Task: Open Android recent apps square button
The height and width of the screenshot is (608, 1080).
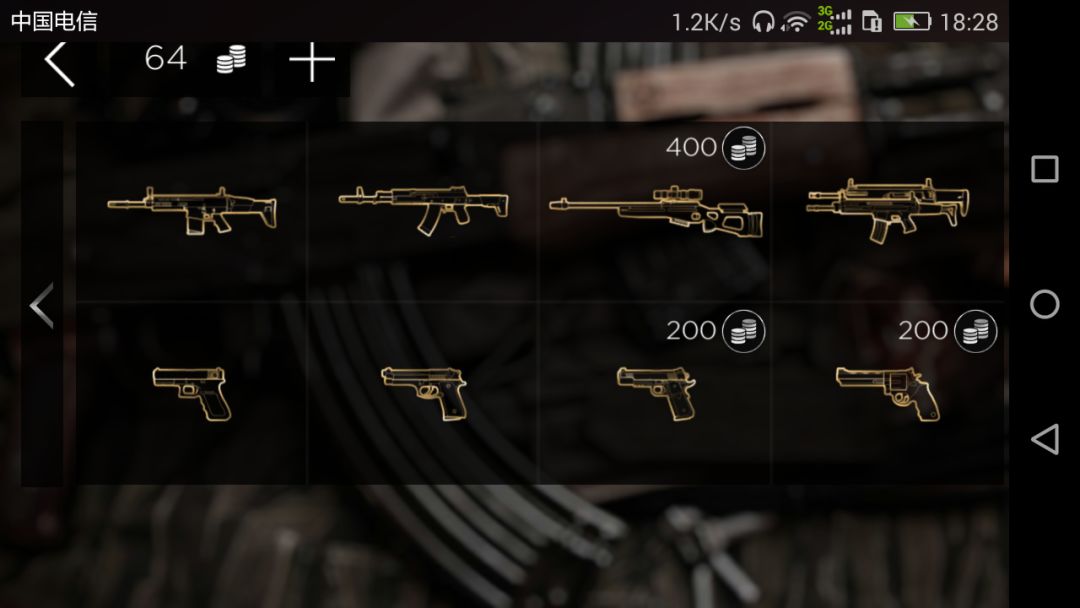Action: (1044, 169)
